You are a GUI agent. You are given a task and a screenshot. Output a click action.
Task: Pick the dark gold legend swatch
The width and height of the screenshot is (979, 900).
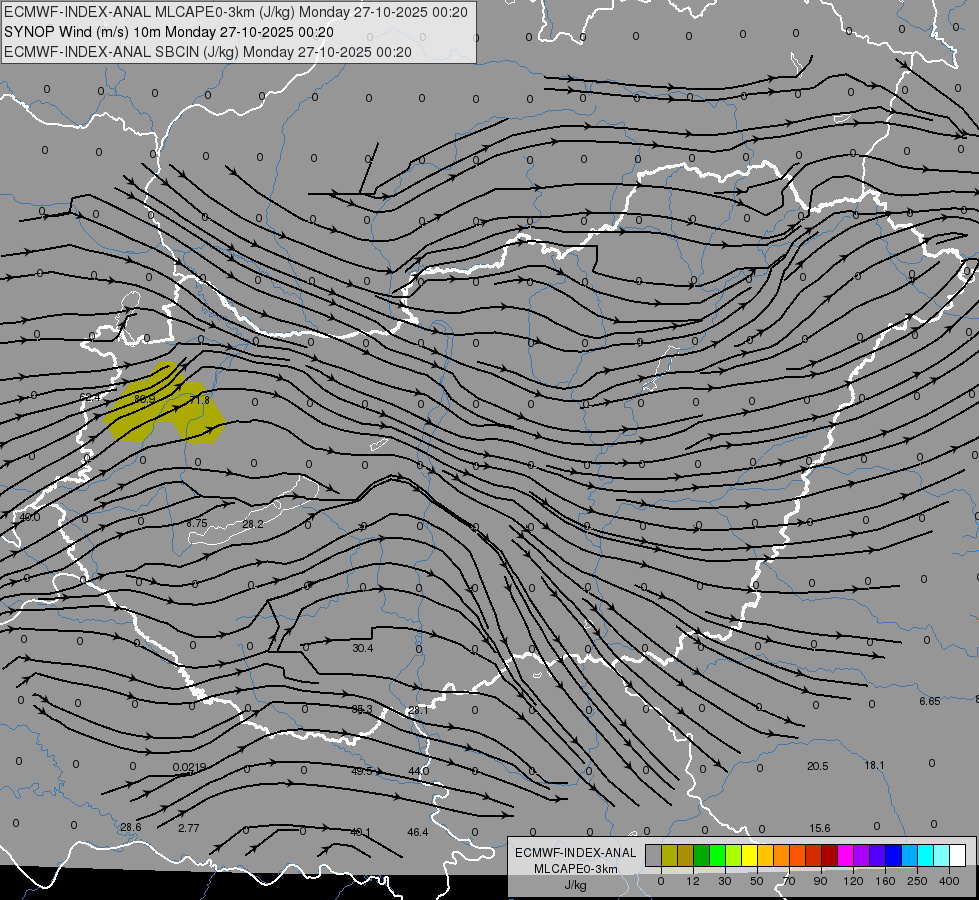point(686,856)
